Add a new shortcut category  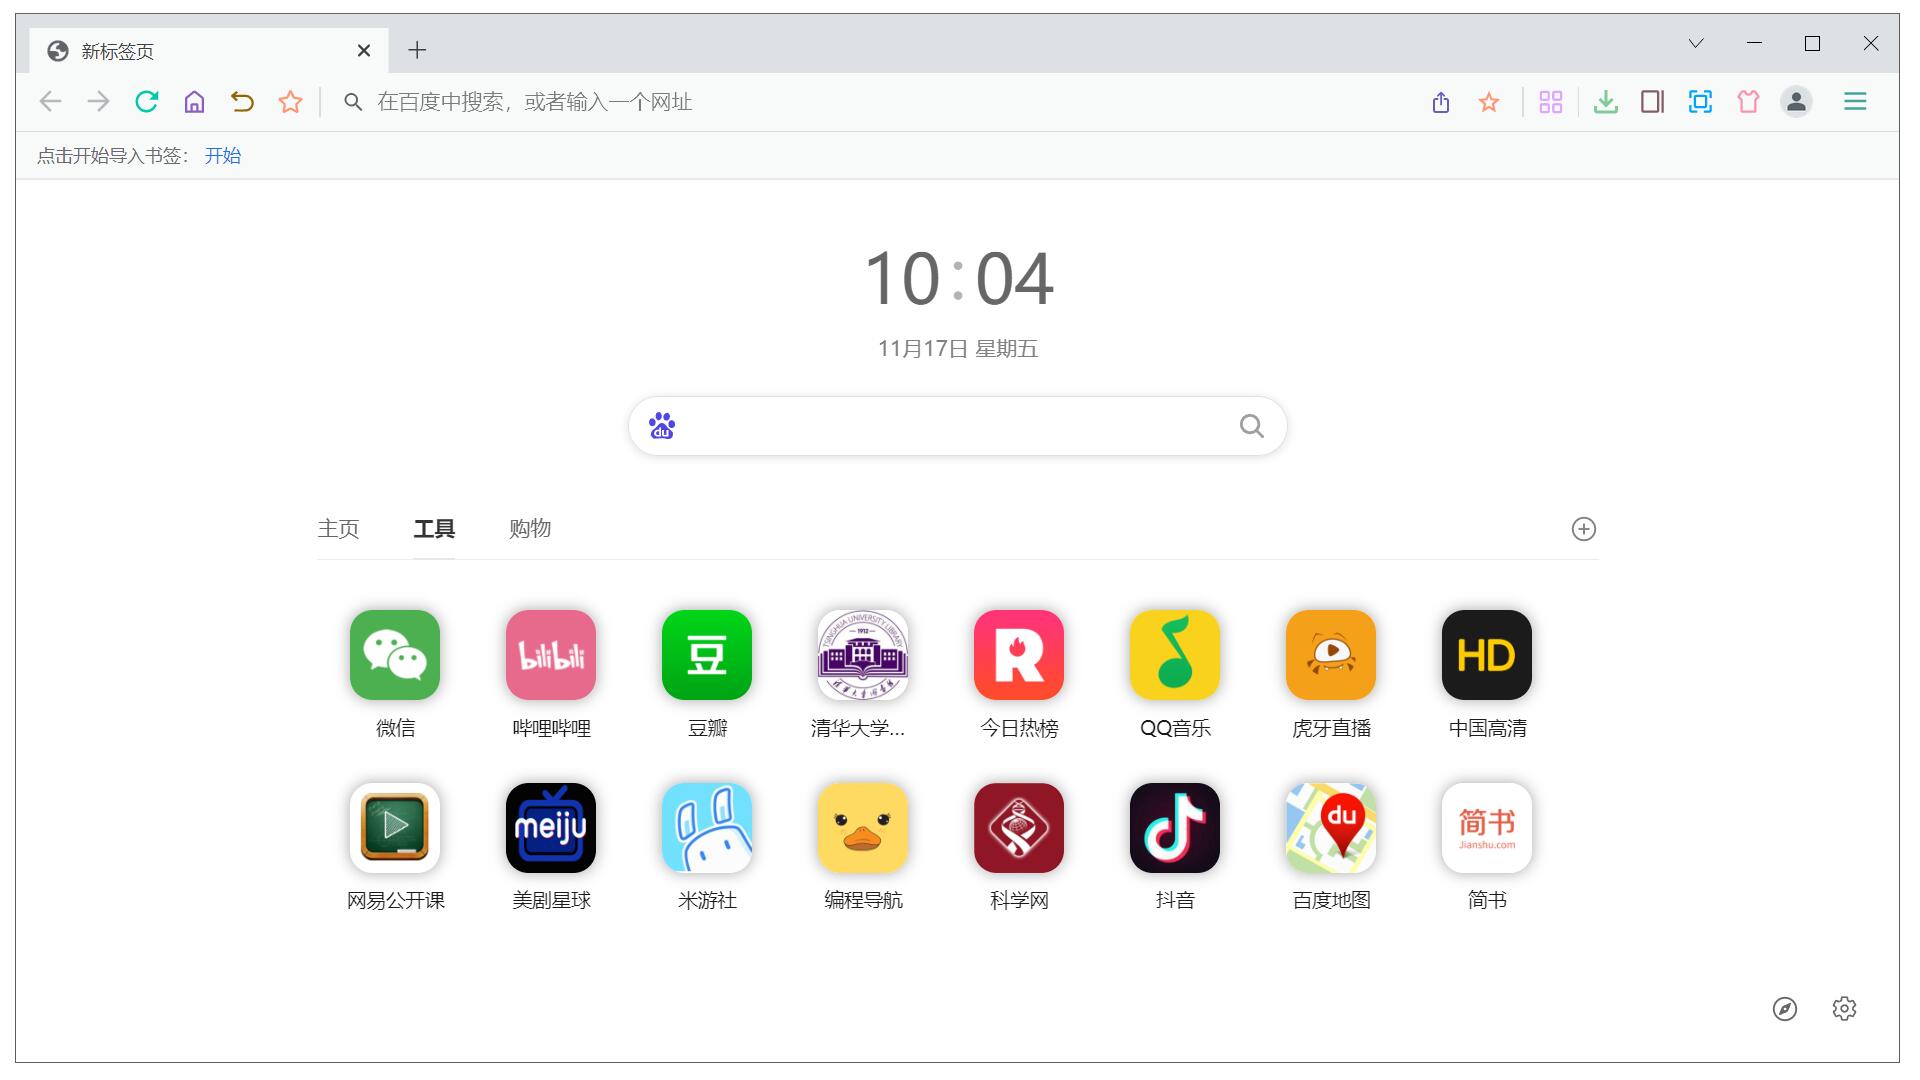point(1583,529)
